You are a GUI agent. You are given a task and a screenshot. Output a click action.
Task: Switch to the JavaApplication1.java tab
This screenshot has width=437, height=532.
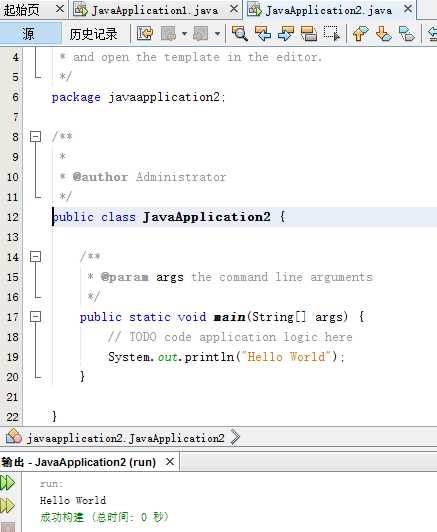pos(155,10)
